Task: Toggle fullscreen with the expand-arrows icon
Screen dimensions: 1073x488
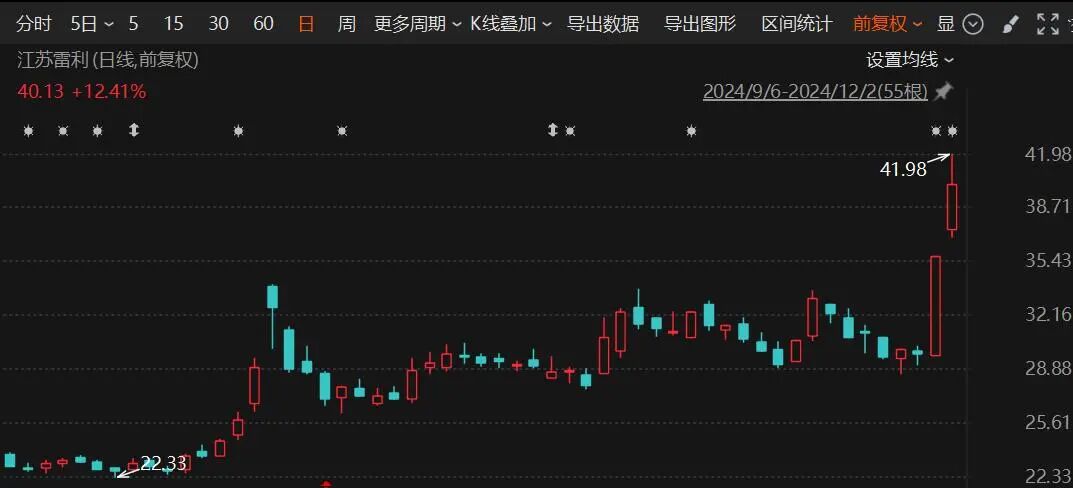Action: pyautogui.click(x=1048, y=25)
